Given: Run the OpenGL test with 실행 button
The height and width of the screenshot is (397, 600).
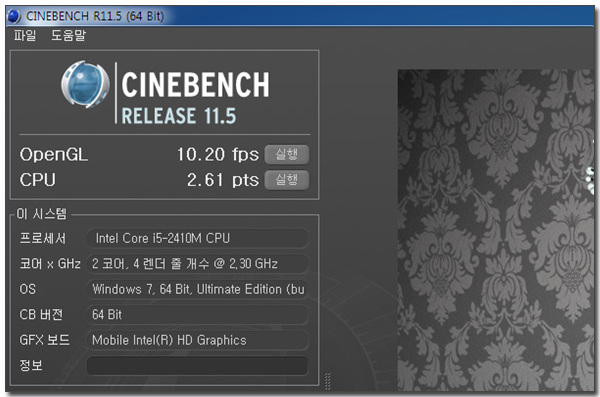Looking at the screenshot, I should click(287, 155).
